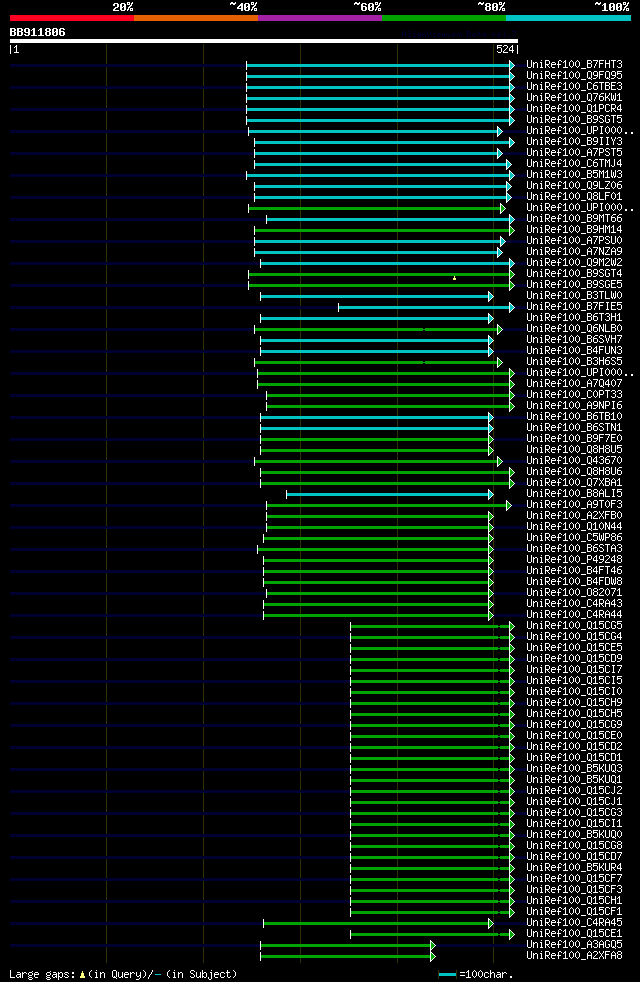
Task: Select the UniRef100_Q15CI7 label
Action: click(574, 669)
